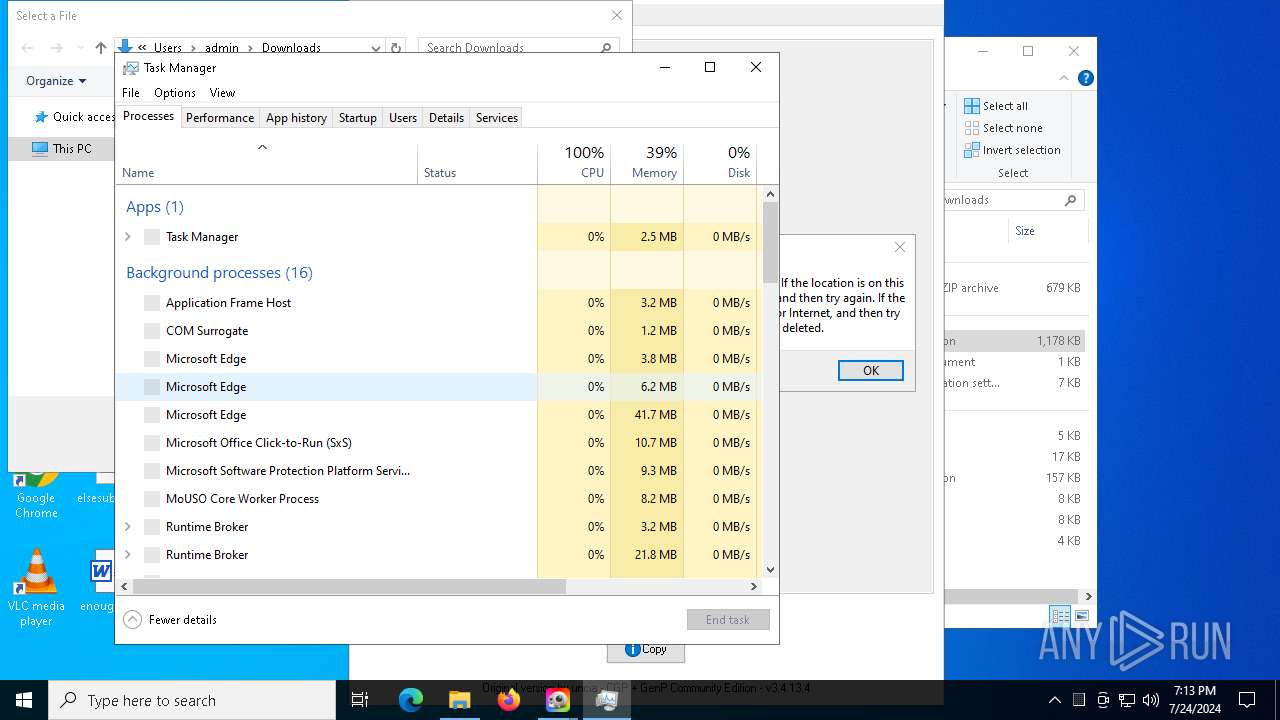Open File Explorer from taskbar
Viewport: 1280px width, 720px height.
tap(459, 700)
